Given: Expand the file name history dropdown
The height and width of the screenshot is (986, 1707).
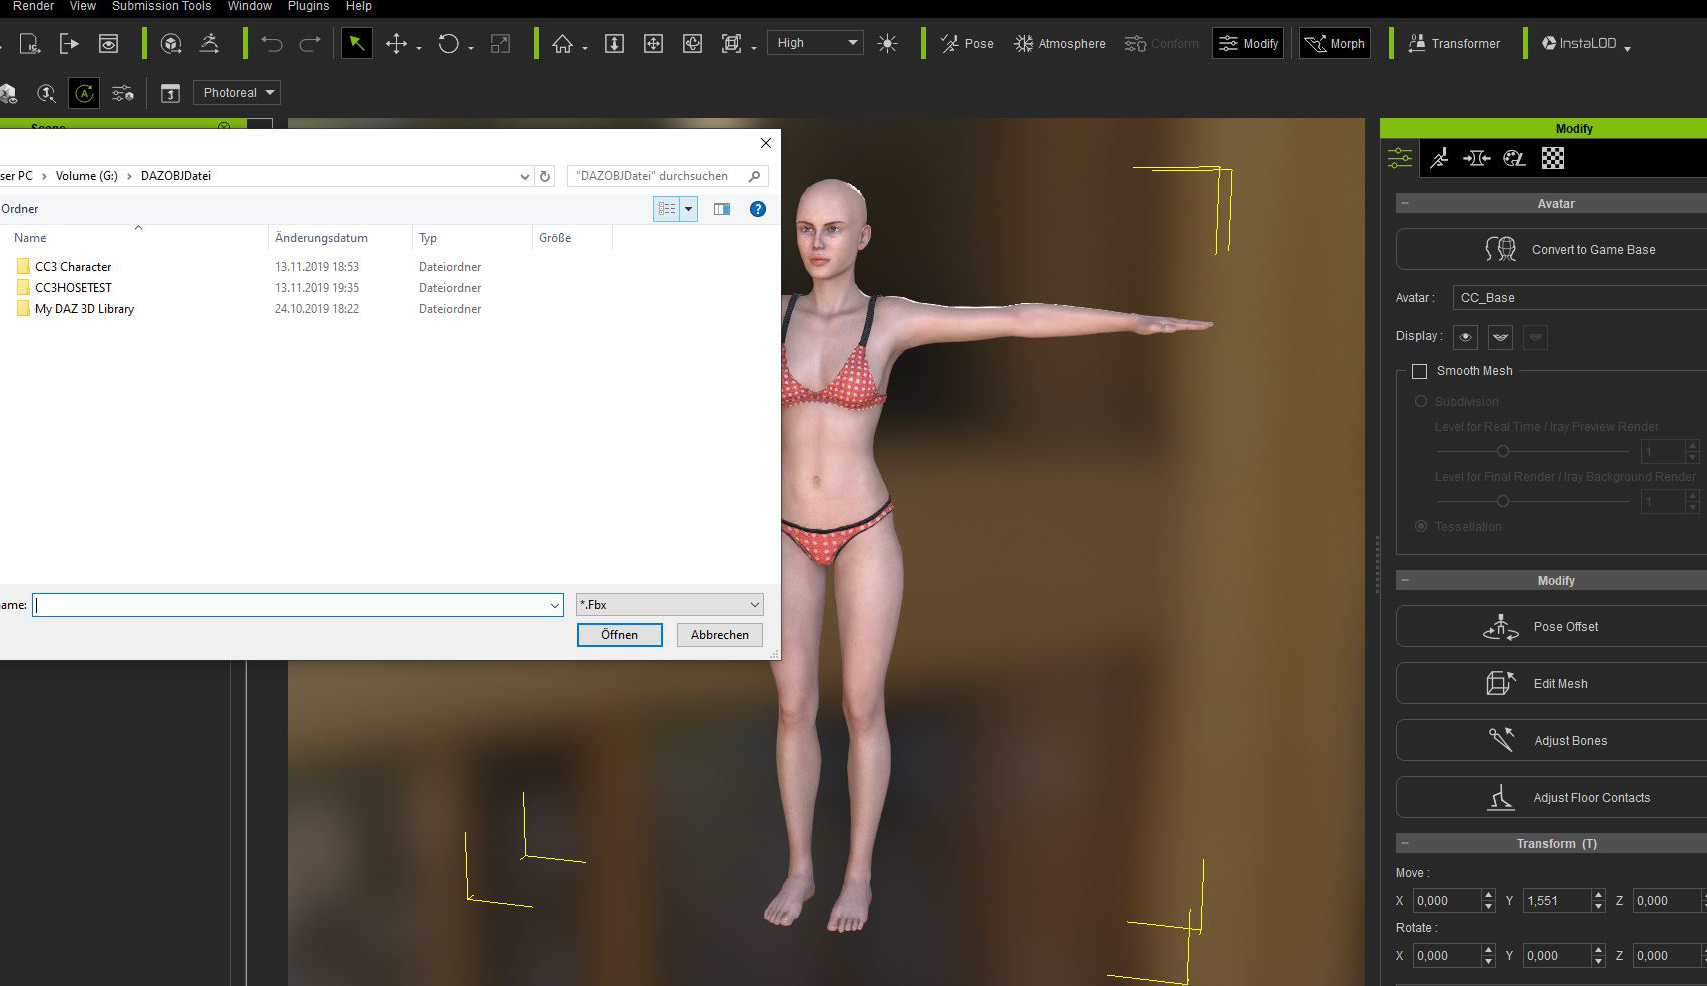Looking at the screenshot, I should coord(555,605).
